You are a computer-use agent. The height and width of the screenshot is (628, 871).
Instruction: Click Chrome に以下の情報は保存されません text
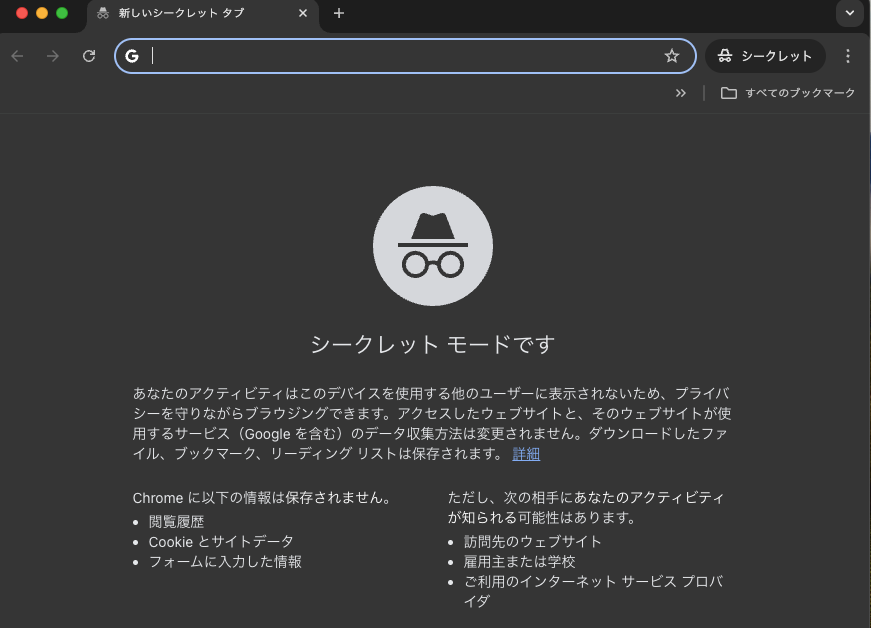tap(262, 498)
